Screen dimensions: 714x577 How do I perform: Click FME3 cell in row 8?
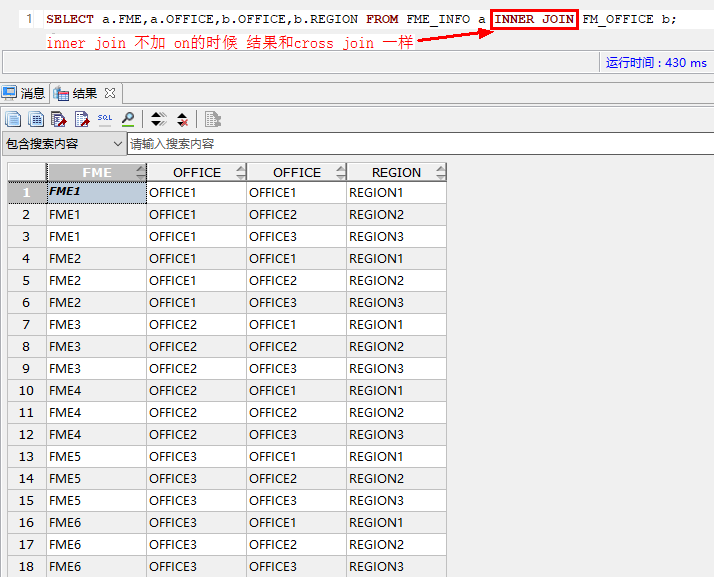[96, 347]
